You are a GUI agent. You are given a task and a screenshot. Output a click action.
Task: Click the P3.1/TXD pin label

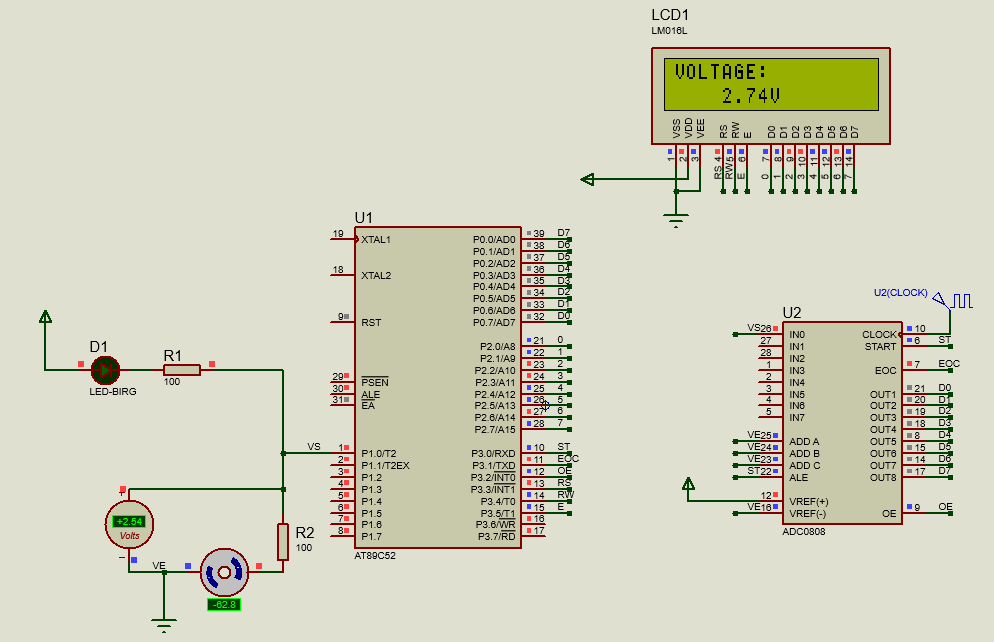(493, 466)
